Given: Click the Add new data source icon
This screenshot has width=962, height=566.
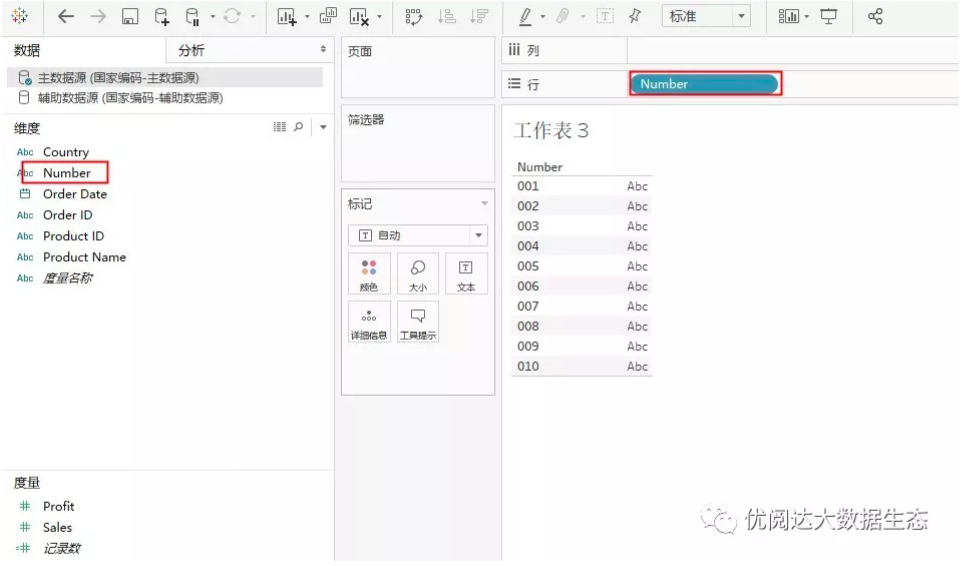Looking at the screenshot, I should [x=161, y=17].
